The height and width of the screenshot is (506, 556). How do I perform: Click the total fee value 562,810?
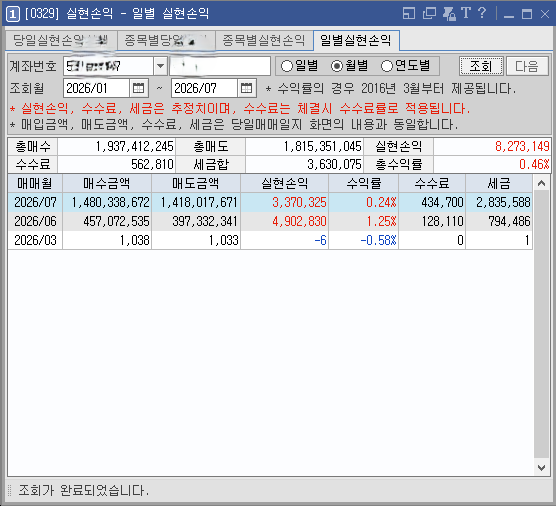tap(152, 165)
